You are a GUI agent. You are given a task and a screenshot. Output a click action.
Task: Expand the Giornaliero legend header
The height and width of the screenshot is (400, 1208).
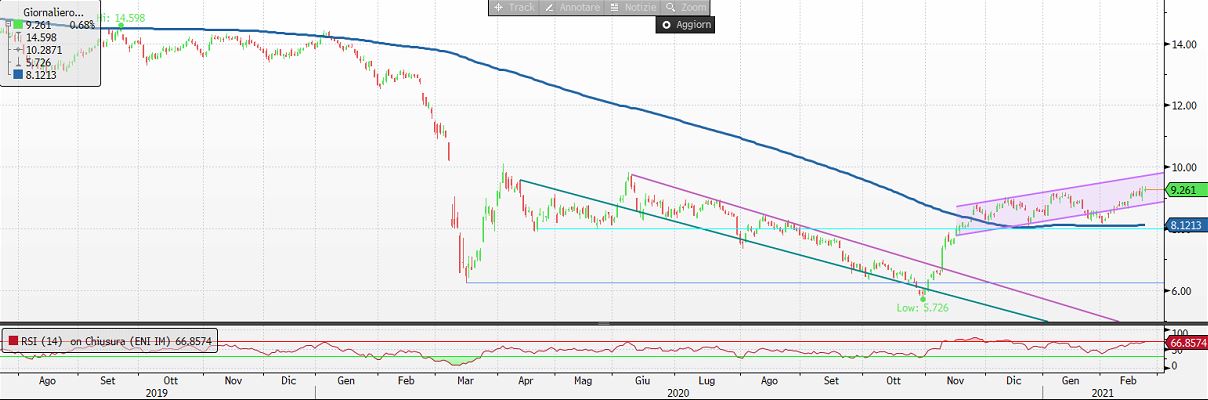tap(50, 10)
